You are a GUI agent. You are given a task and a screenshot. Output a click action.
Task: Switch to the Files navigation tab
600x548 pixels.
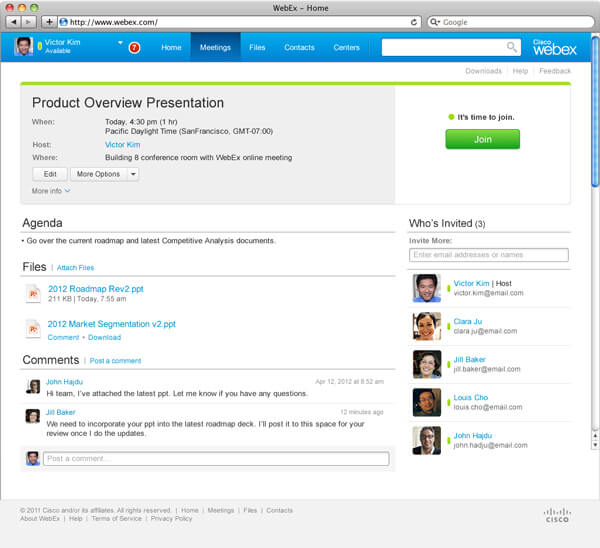[x=257, y=47]
